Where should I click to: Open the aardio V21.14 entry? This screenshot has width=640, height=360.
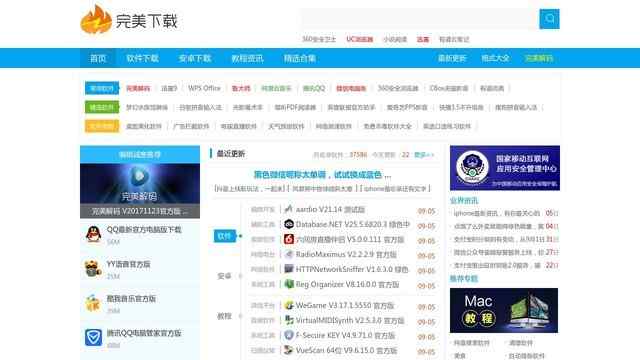[330, 209]
